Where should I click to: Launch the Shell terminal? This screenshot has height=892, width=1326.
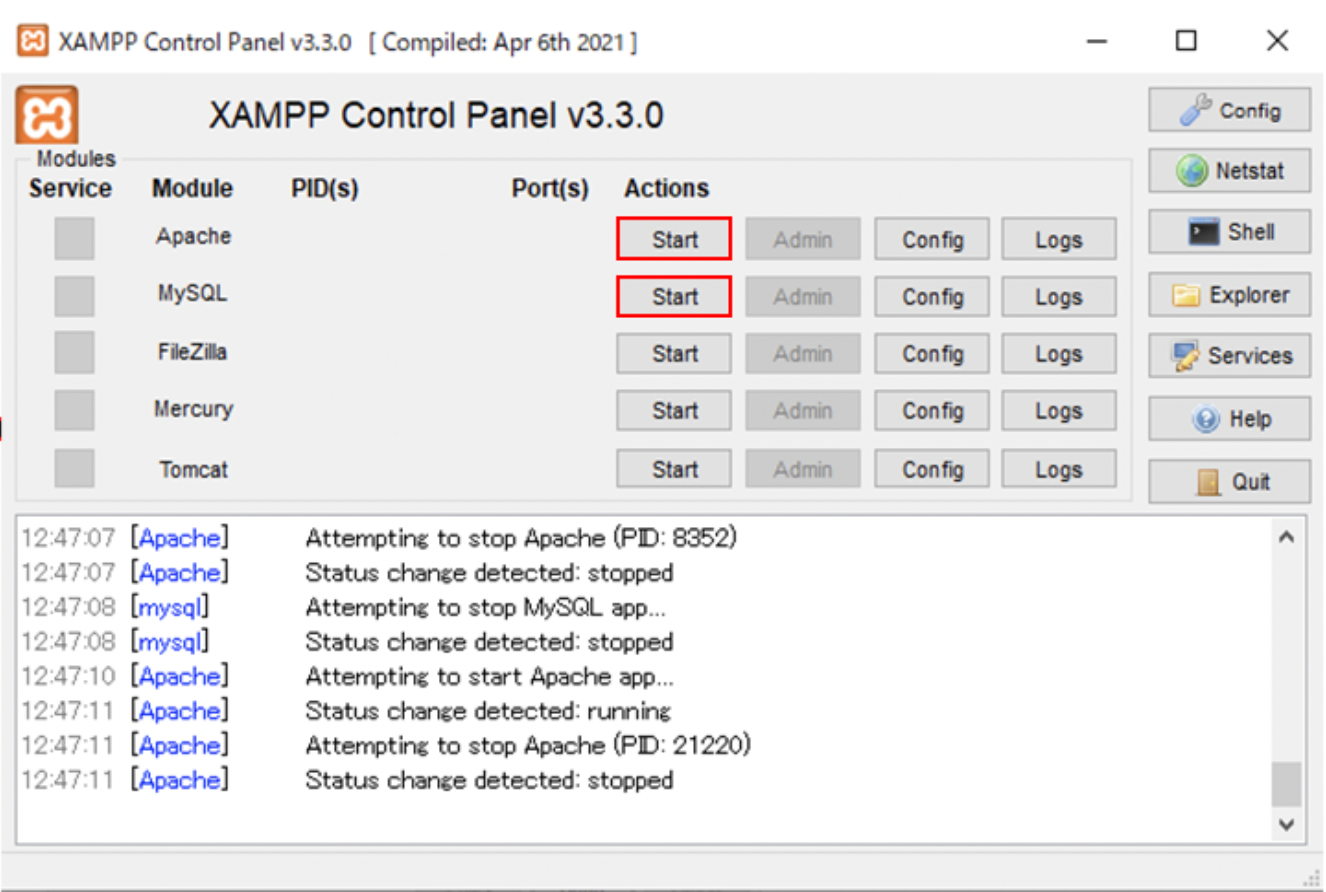(1229, 232)
